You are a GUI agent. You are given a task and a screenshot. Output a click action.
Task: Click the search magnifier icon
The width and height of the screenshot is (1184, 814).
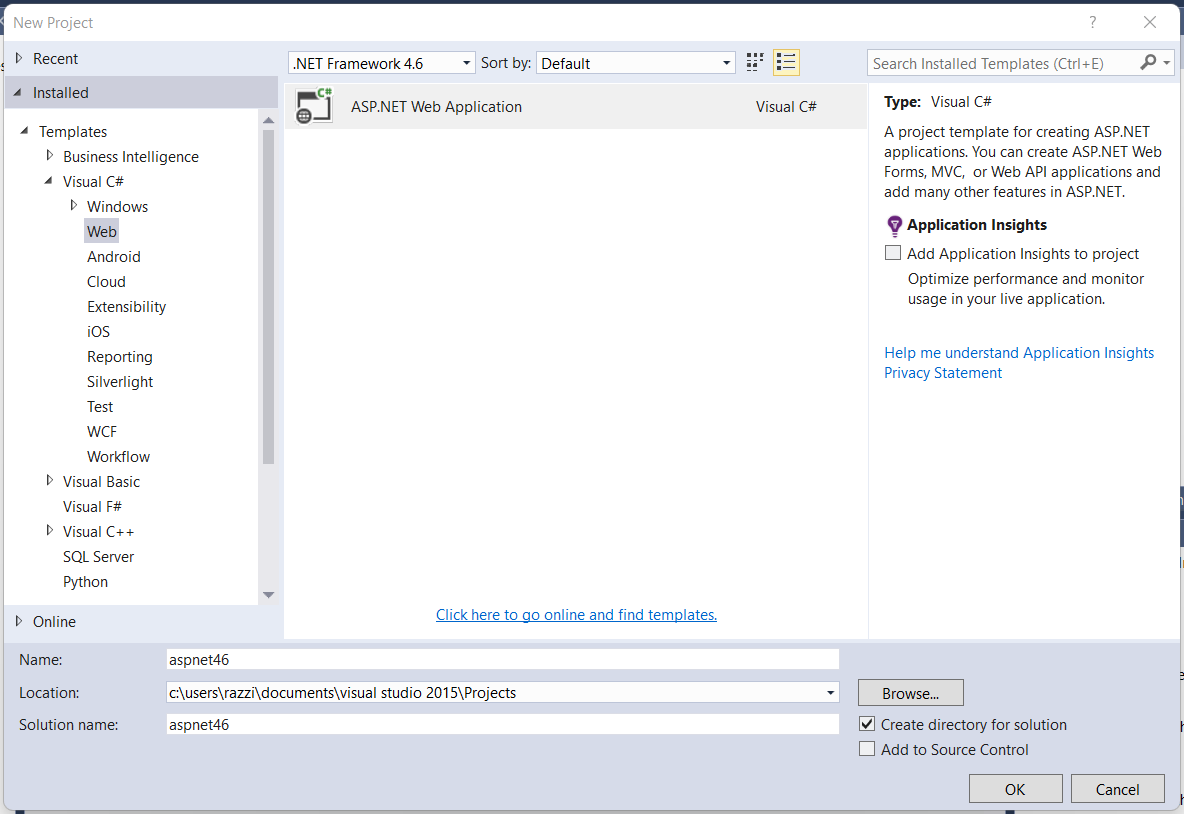[x=1148, y=63]
